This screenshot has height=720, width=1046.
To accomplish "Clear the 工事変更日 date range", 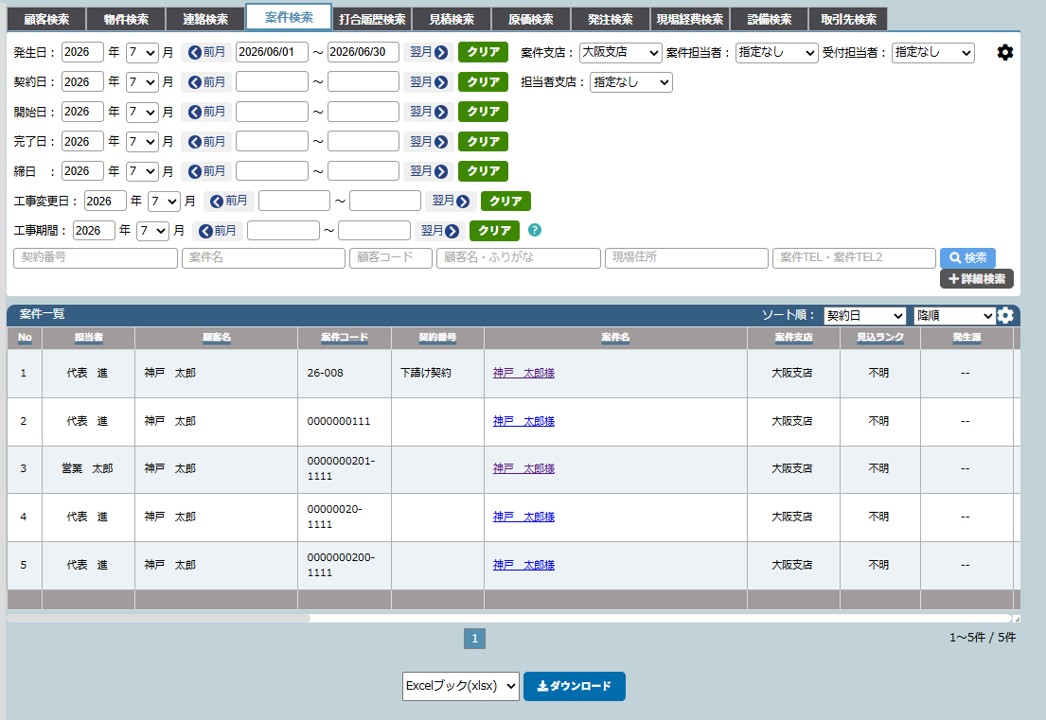I will pyautogui.click(x=506, y=201).
